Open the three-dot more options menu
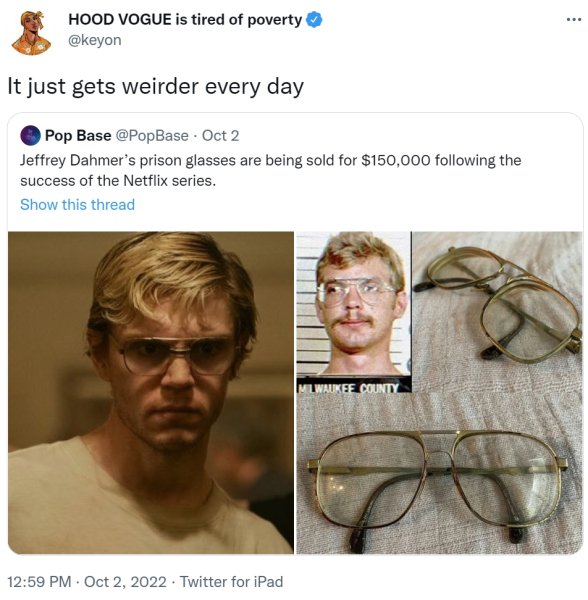Screen dimensions: 588x600 pos(573,20)
